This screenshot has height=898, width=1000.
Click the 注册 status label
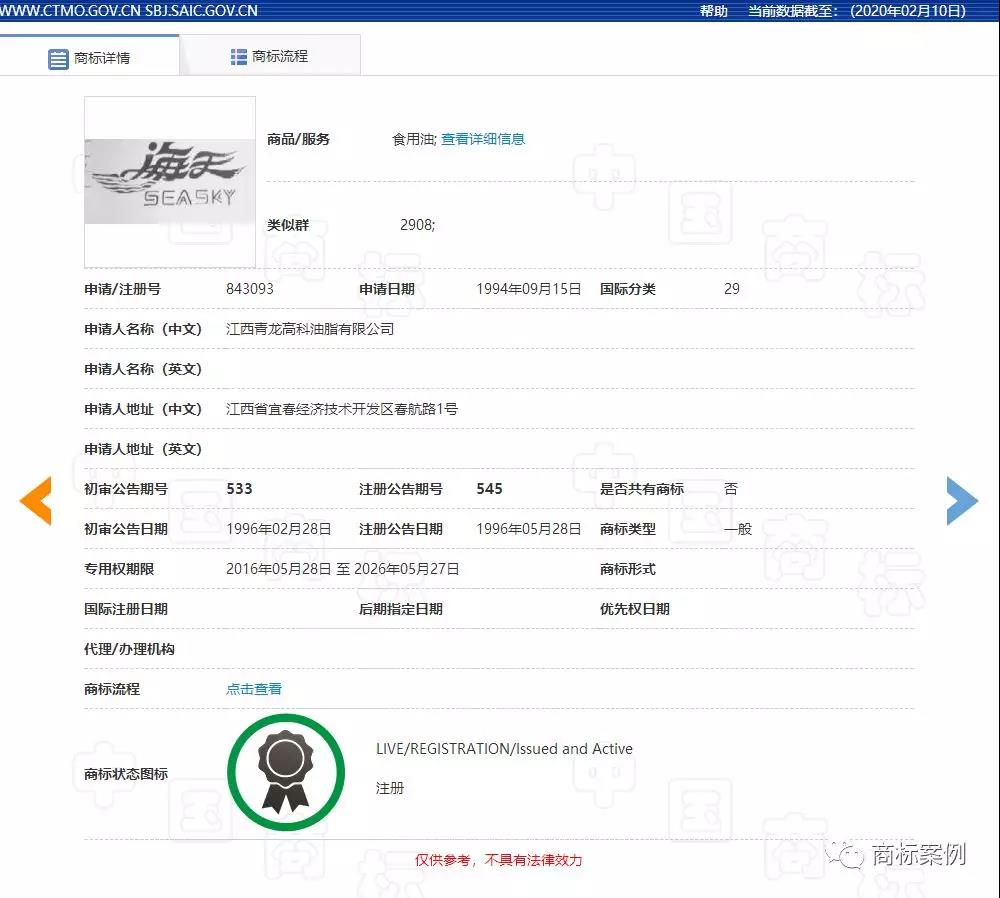tap(389, 788)
